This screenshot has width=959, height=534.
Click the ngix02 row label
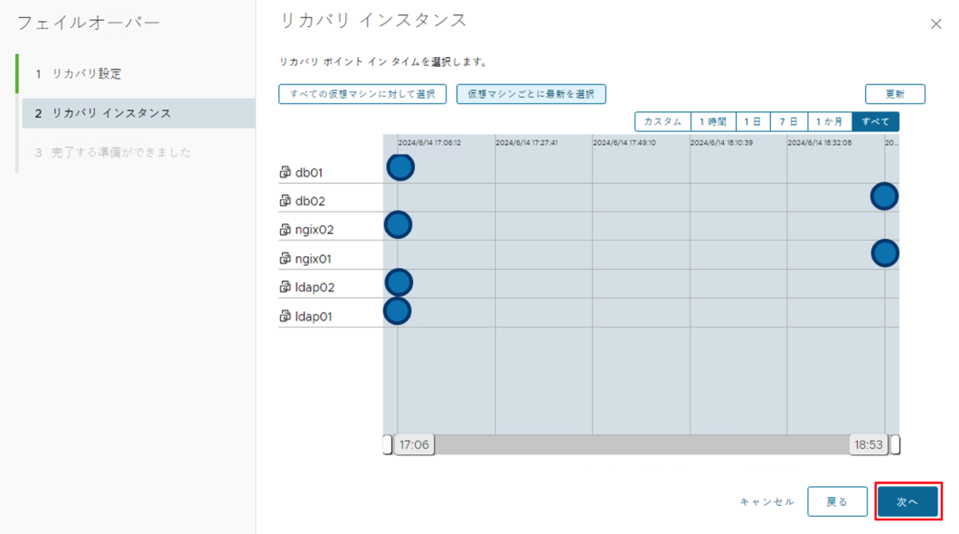[314, 229]
